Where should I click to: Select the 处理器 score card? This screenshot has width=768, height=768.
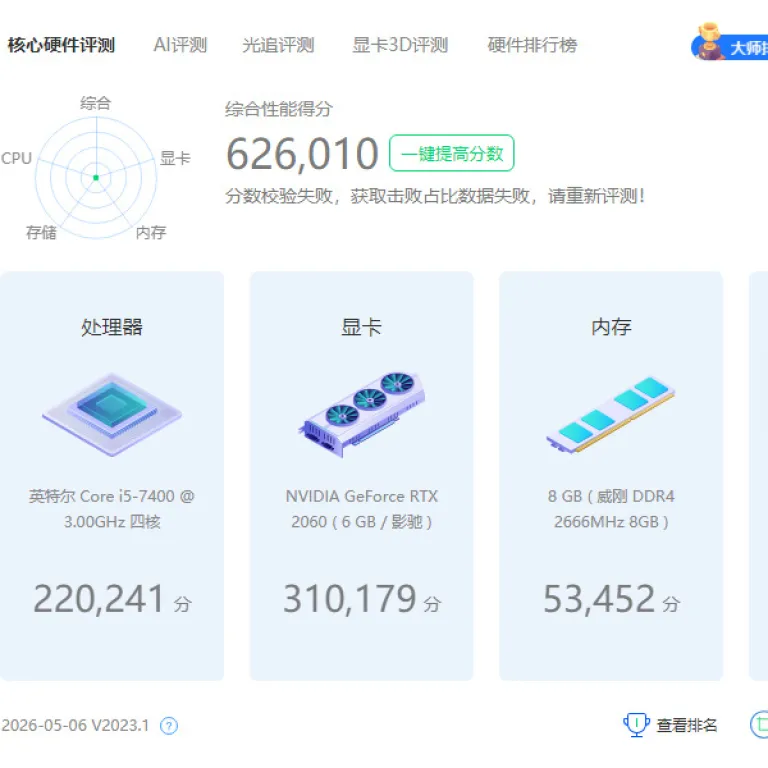[112, 476]
